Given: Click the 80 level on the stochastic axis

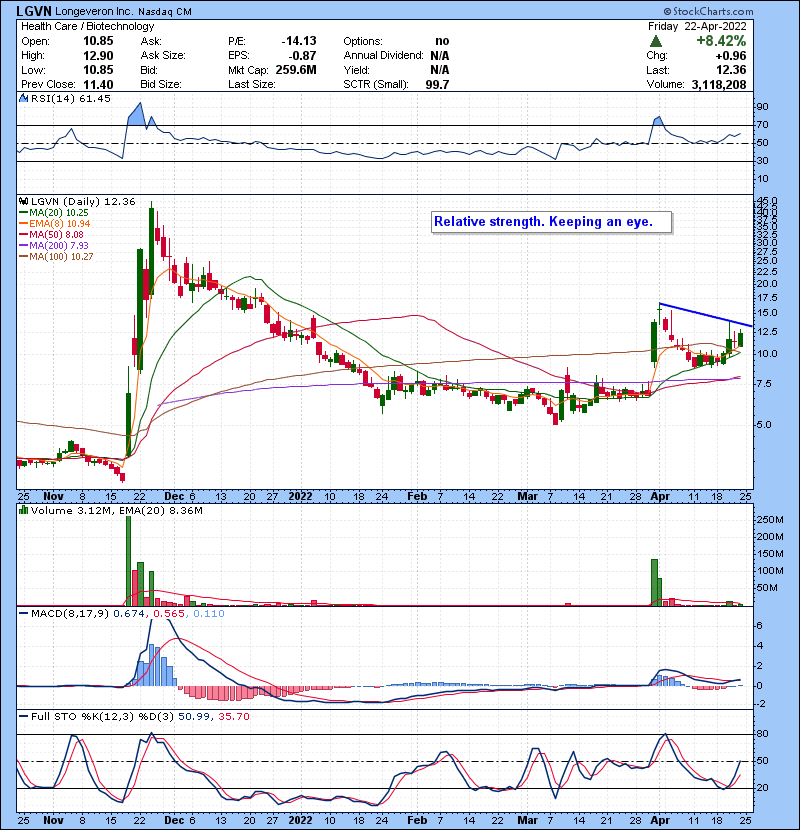Looking at the screenshot, I should pos(762,734).
